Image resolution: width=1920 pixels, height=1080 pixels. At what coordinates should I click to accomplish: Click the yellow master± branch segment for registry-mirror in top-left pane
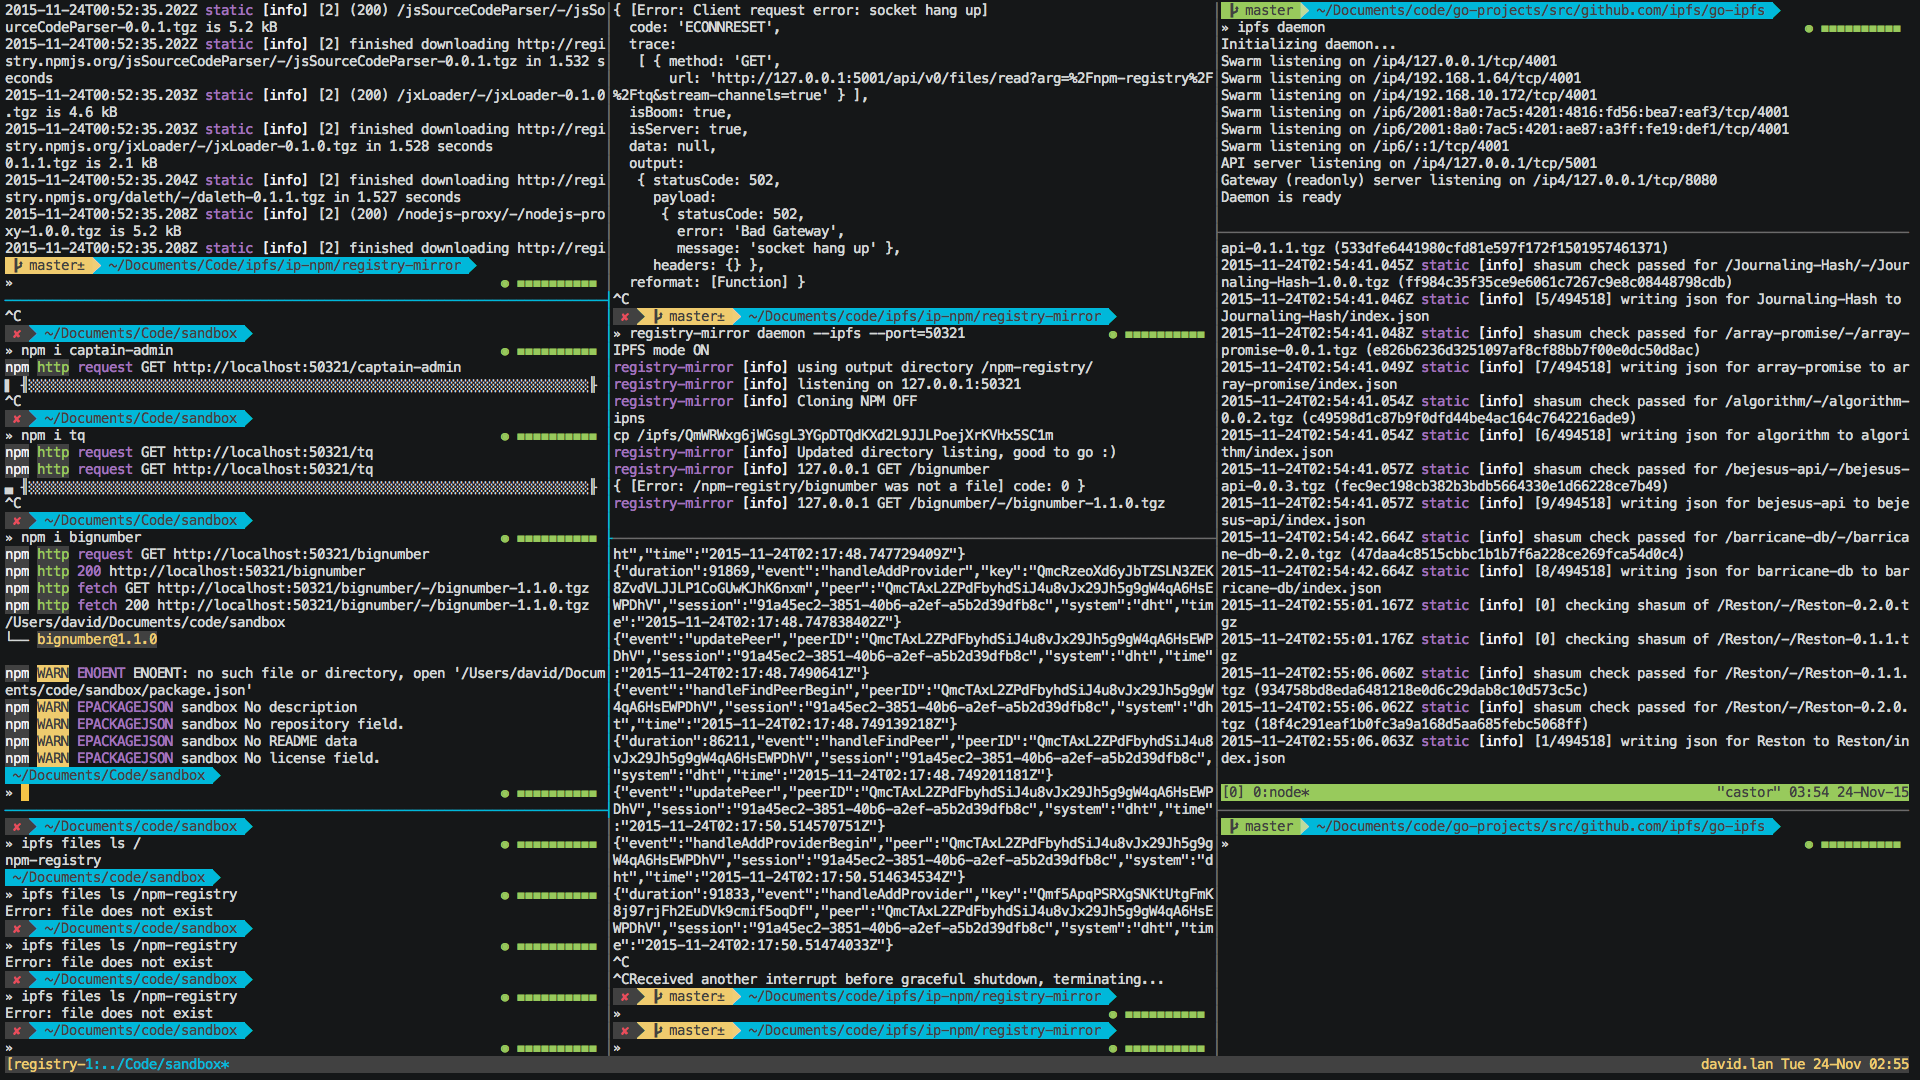[50, 266]
